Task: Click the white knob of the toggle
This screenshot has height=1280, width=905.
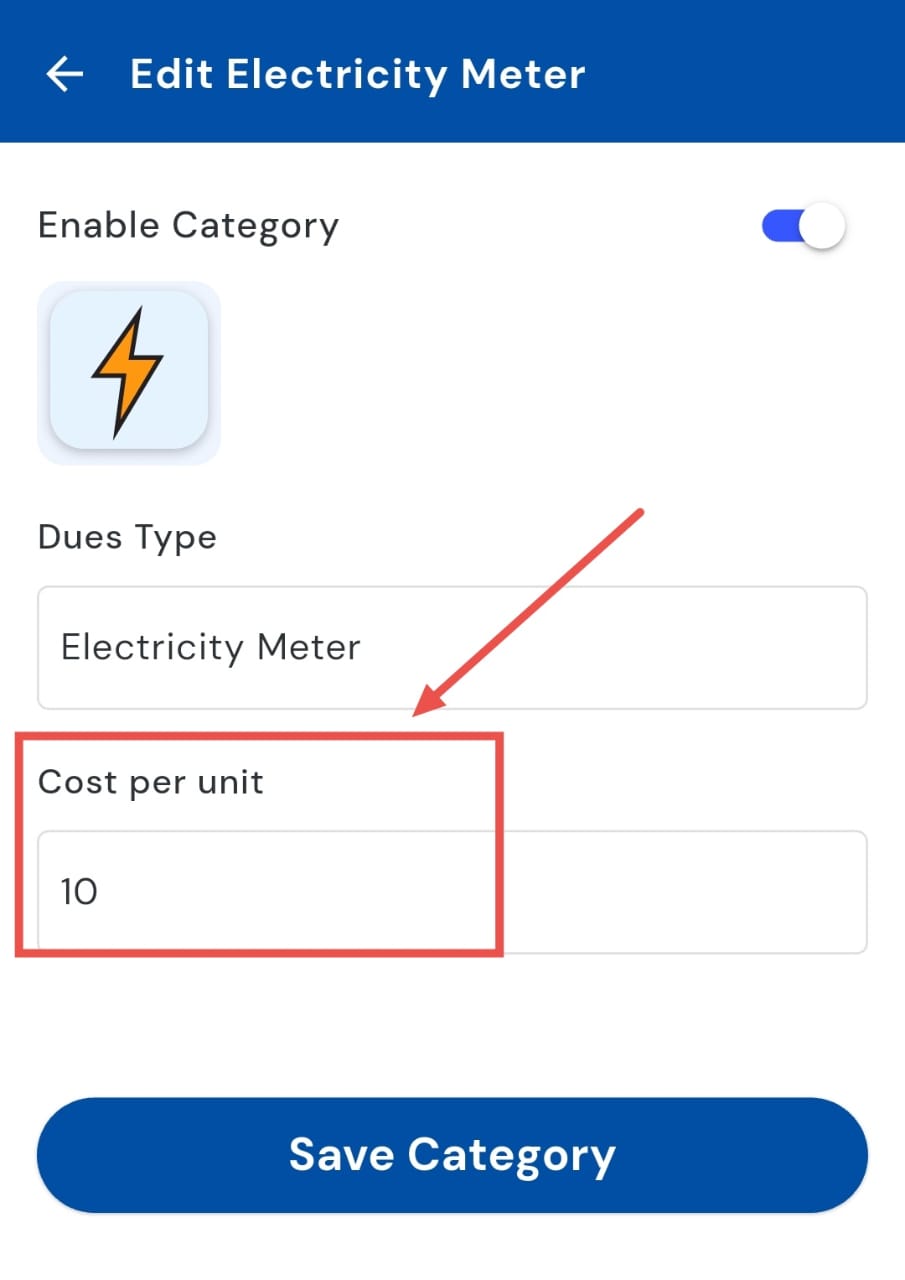Action: tap(823, 227)
